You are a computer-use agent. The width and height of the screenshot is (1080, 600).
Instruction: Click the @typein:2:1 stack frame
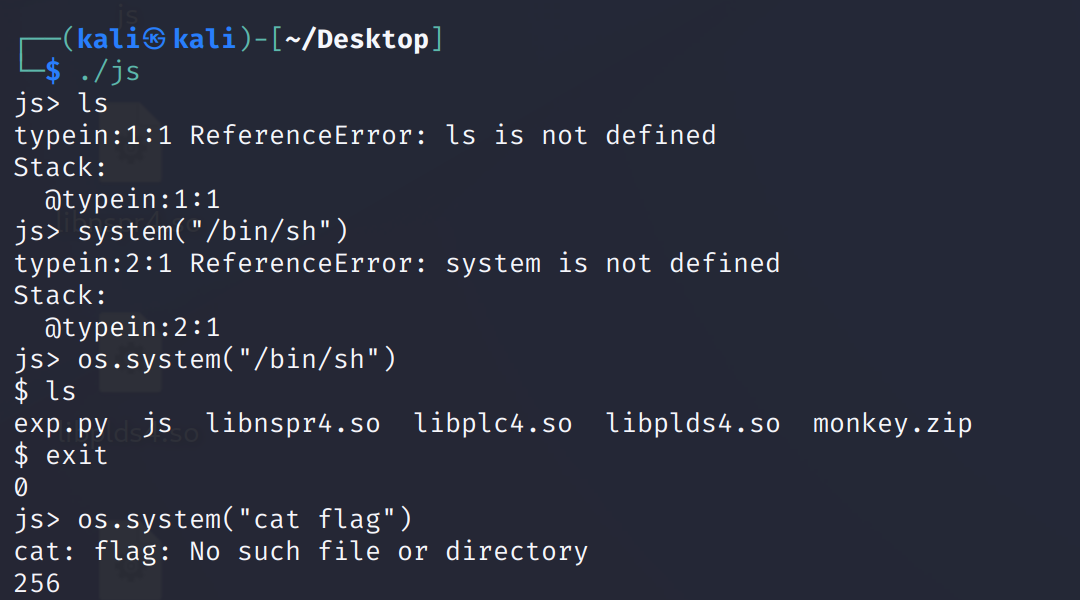132,327
